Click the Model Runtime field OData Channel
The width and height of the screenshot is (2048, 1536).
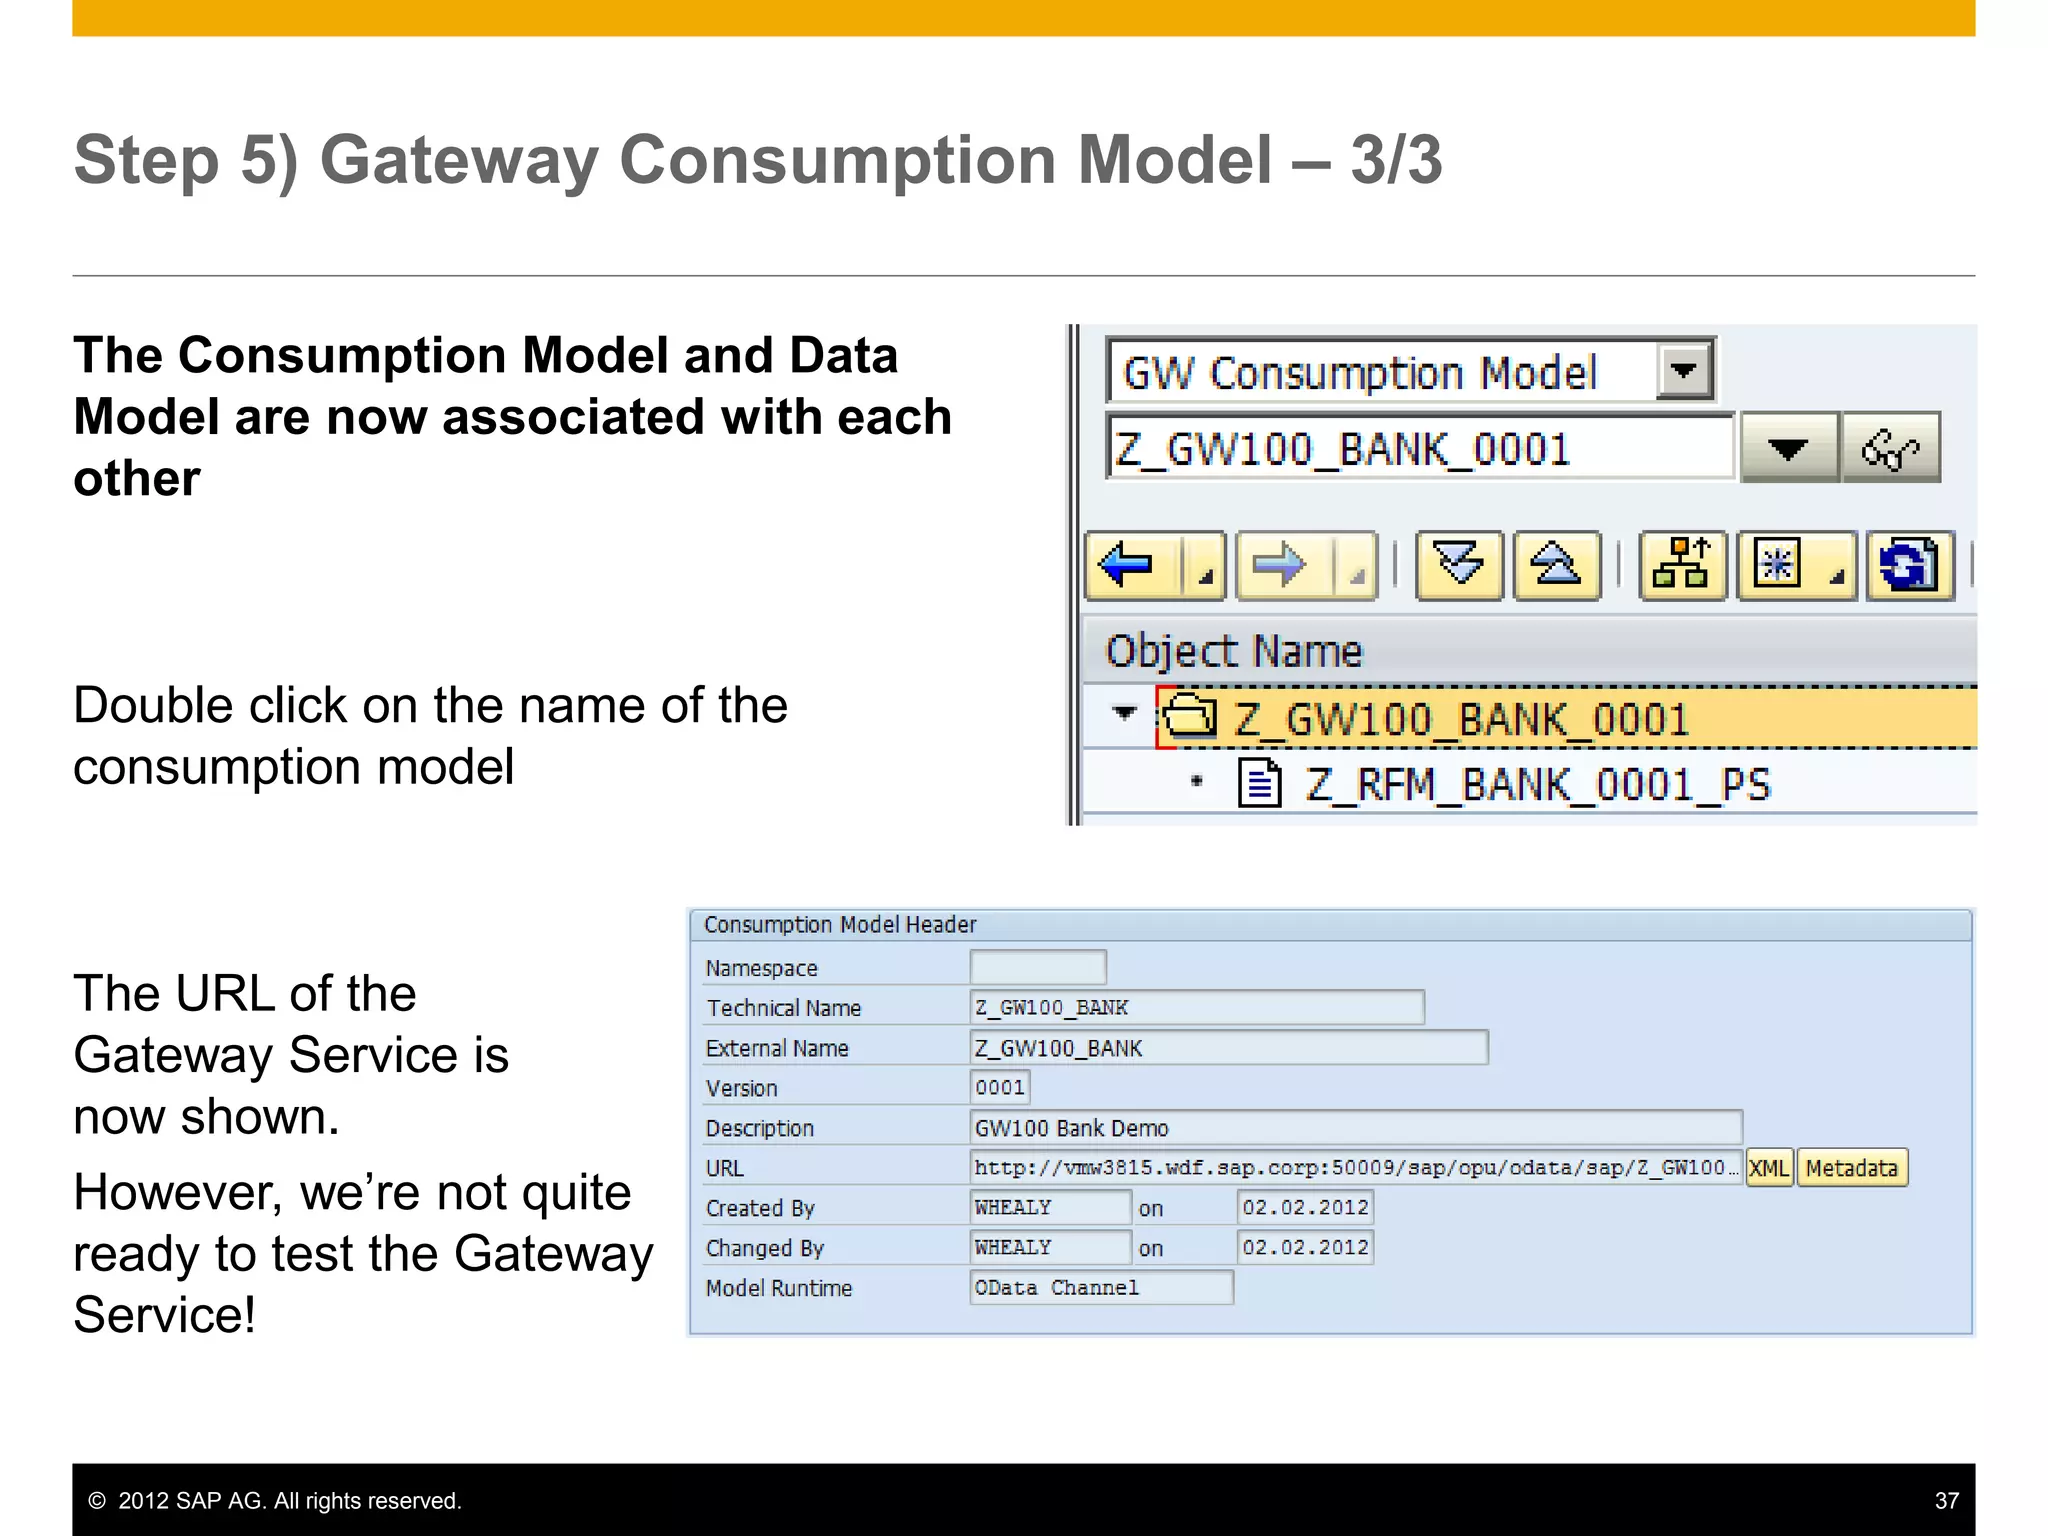point(1102,1287)
